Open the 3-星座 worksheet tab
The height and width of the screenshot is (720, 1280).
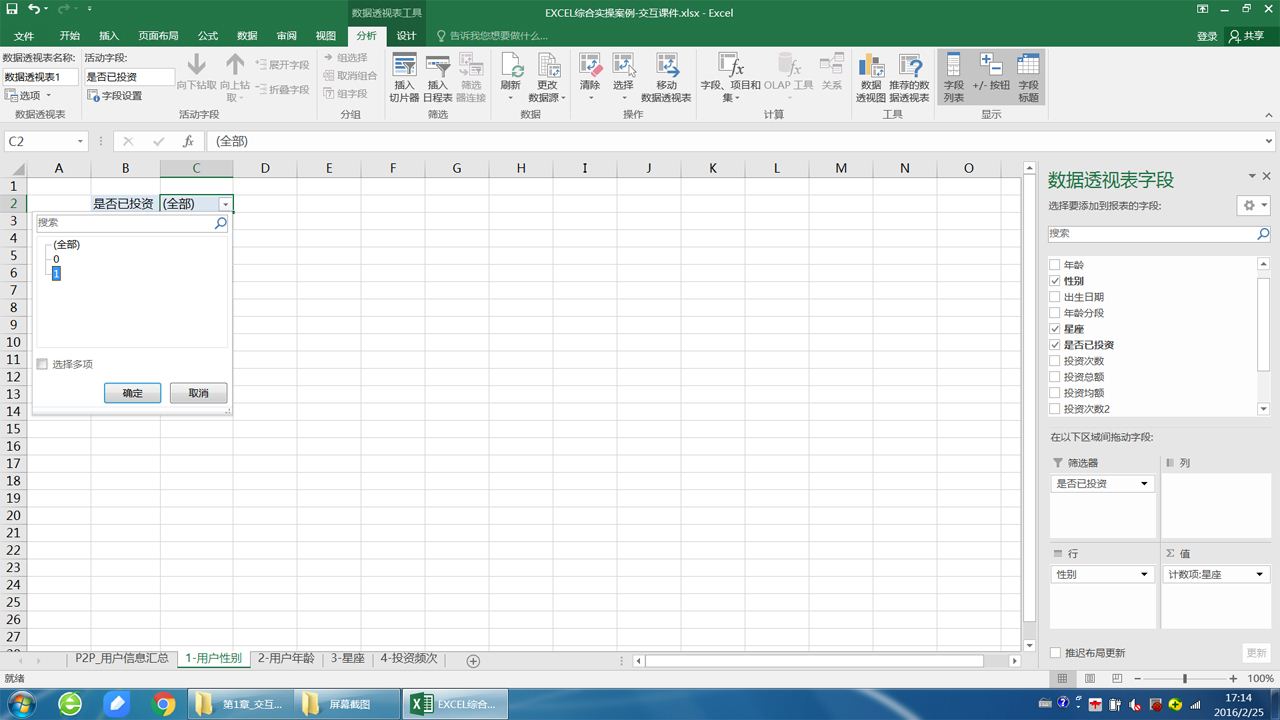point(348,659)
